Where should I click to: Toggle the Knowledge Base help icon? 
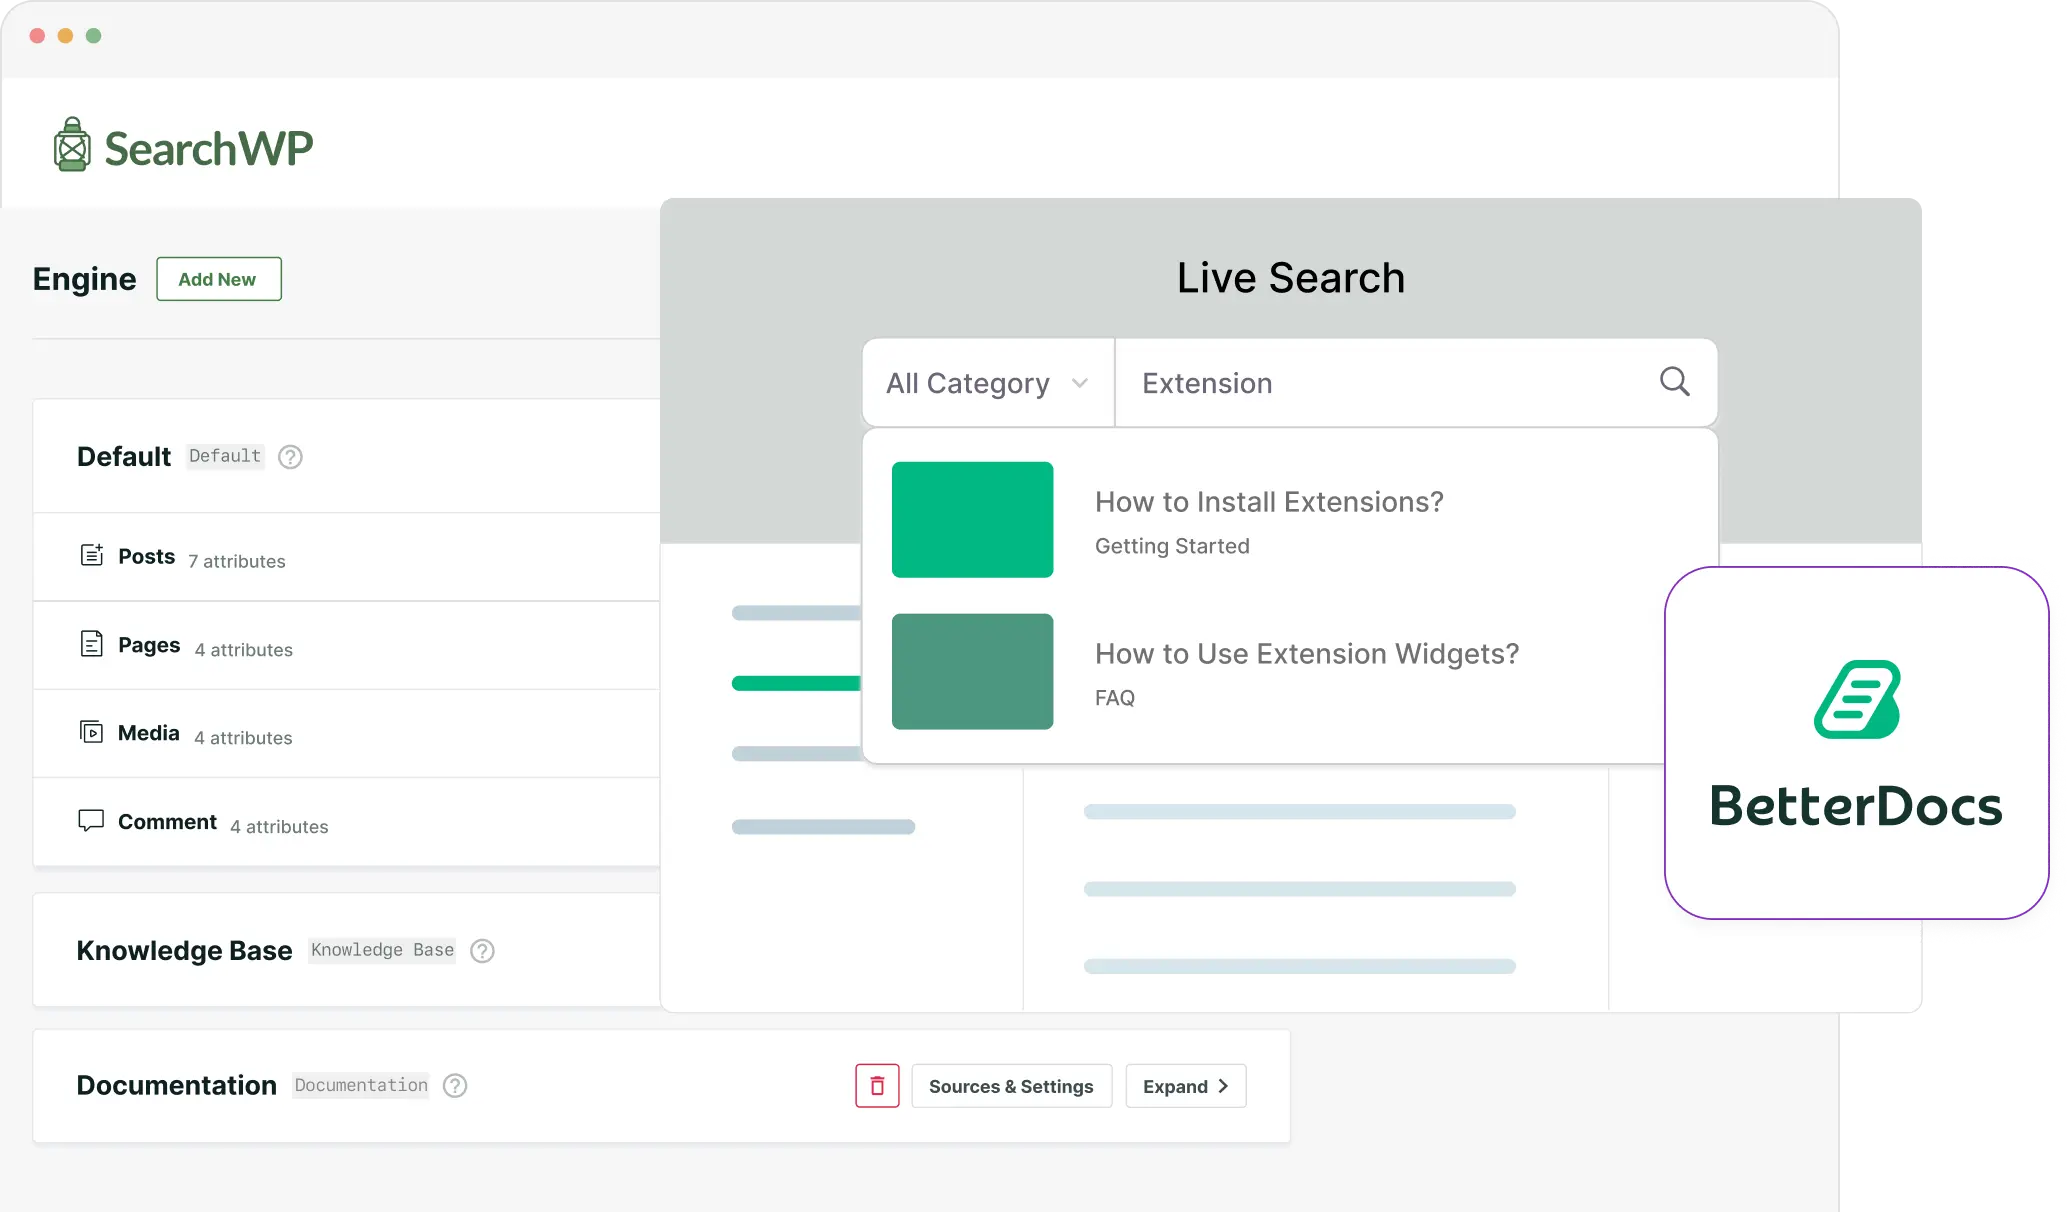click(485, 951)
